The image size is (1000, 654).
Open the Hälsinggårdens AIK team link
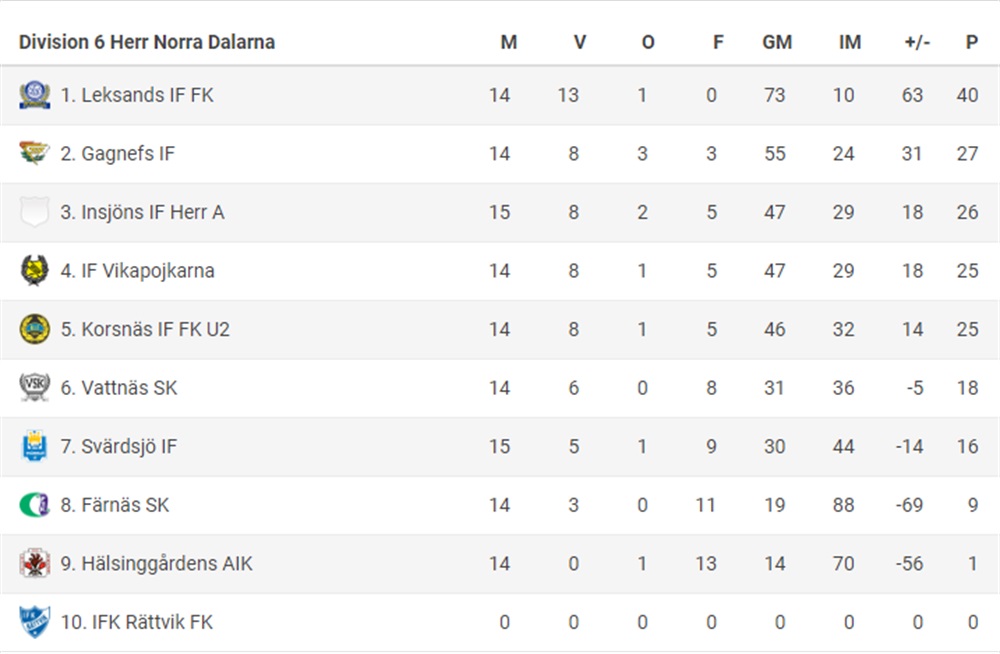pyautogui.click(x=156, y=564)
